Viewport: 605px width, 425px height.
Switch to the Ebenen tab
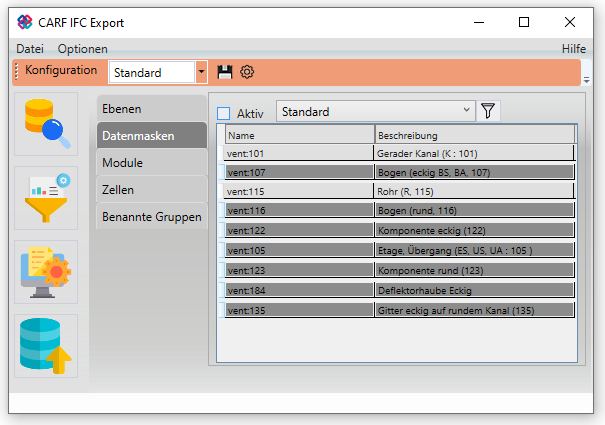152,109
